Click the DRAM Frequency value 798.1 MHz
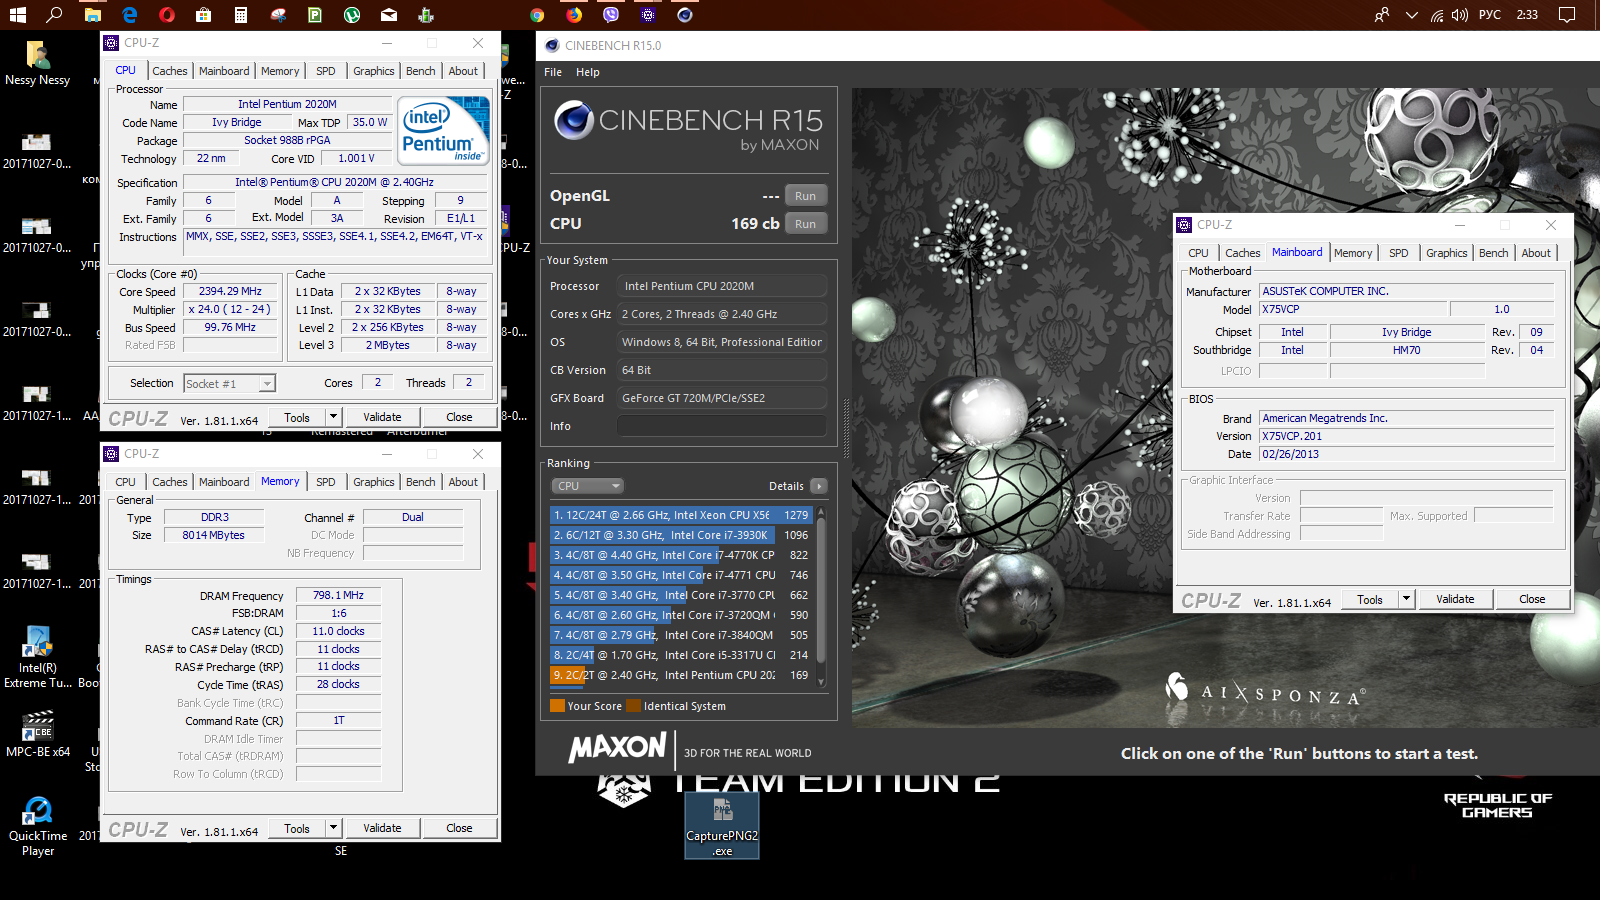 338,595
